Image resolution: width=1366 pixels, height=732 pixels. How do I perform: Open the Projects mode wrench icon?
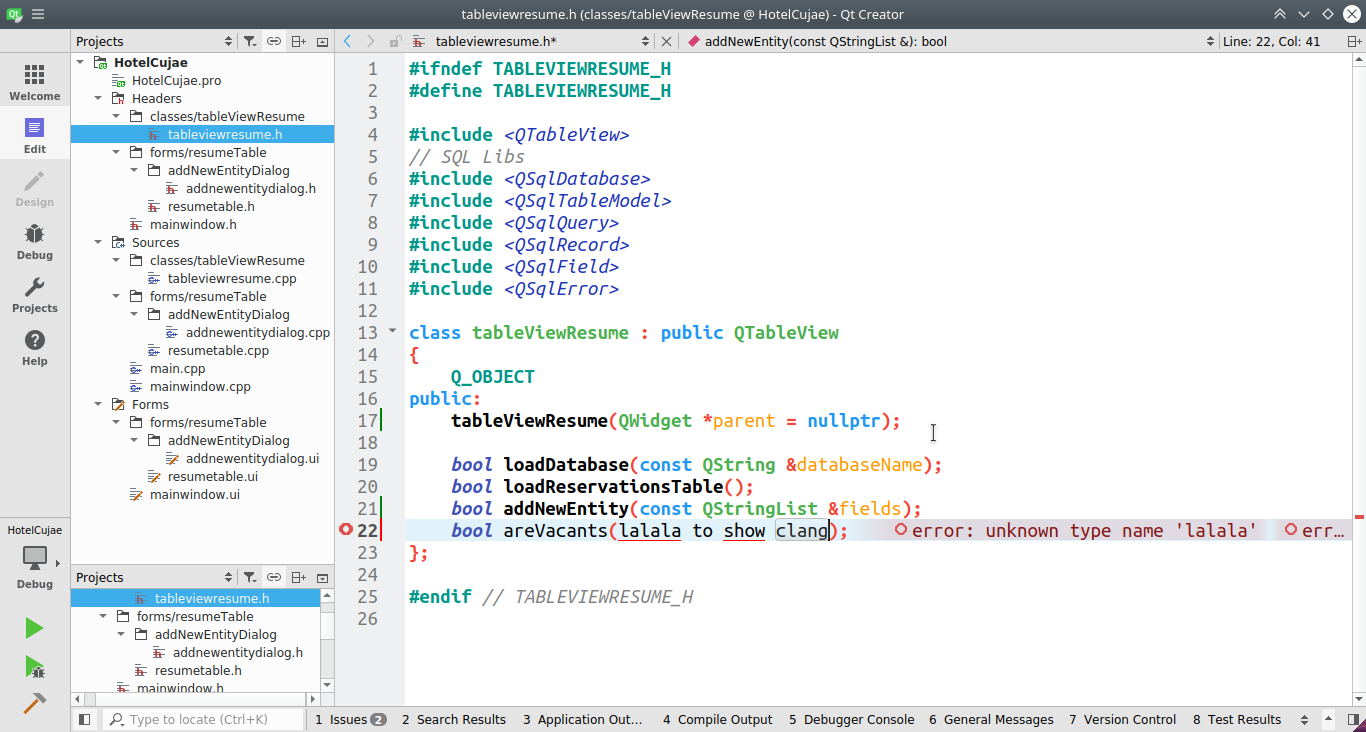[x=35, y=294]
